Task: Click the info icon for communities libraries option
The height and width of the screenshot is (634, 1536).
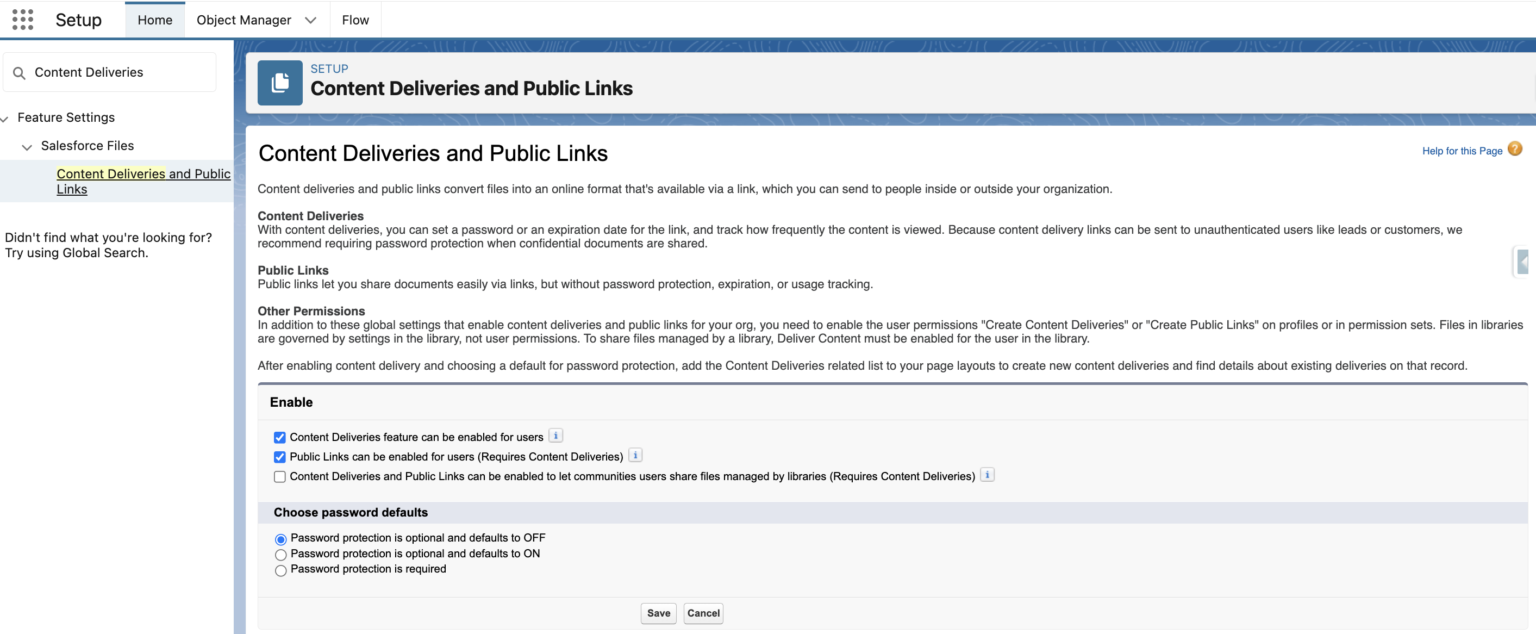Action: click(x=987, y=475)
